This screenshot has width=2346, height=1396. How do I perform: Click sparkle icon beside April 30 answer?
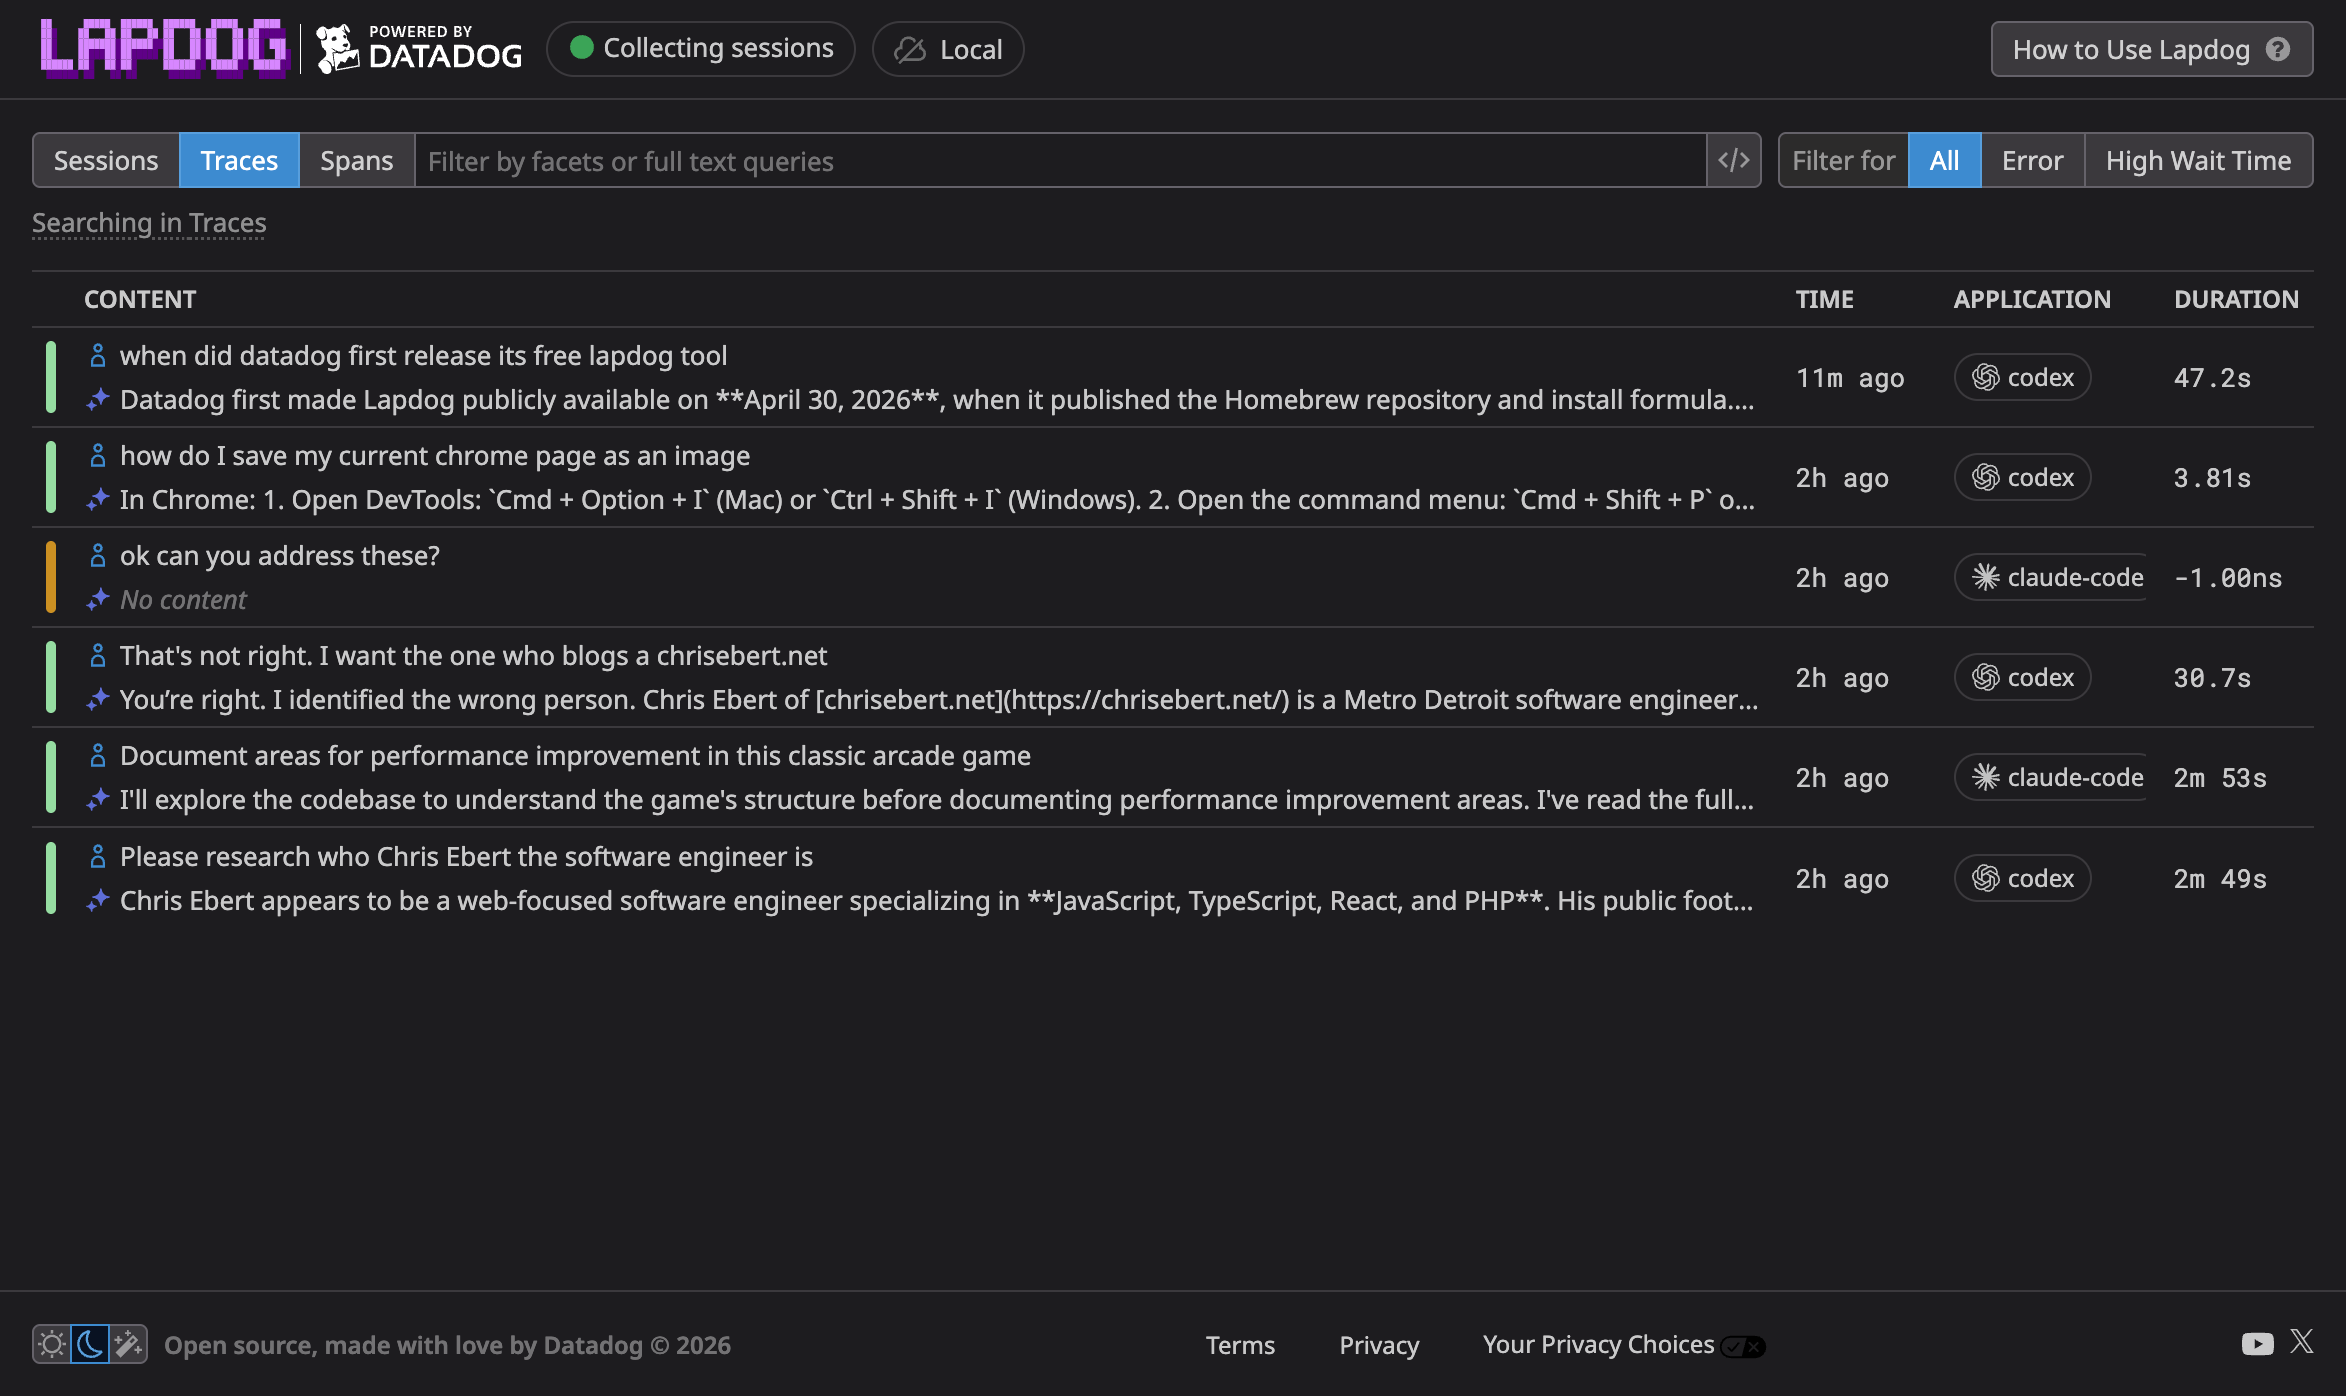coord(97,400)
